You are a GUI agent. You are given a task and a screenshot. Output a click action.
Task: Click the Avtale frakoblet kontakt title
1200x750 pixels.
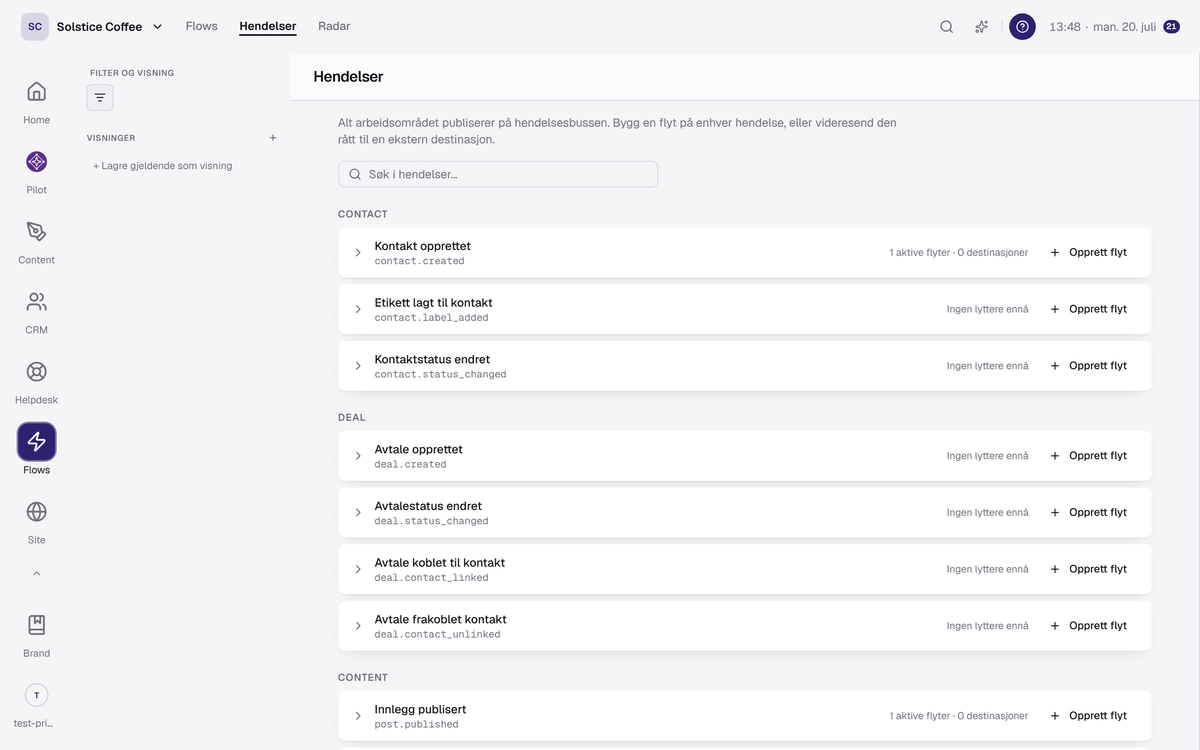441,620
